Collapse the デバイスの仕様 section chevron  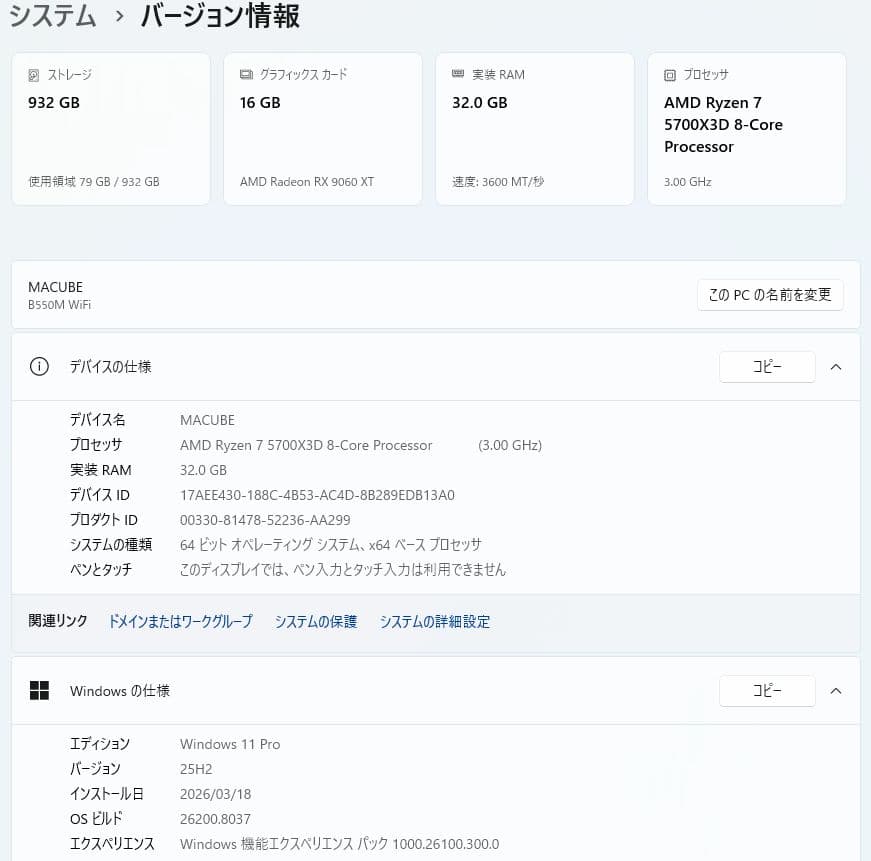point(836,367)
